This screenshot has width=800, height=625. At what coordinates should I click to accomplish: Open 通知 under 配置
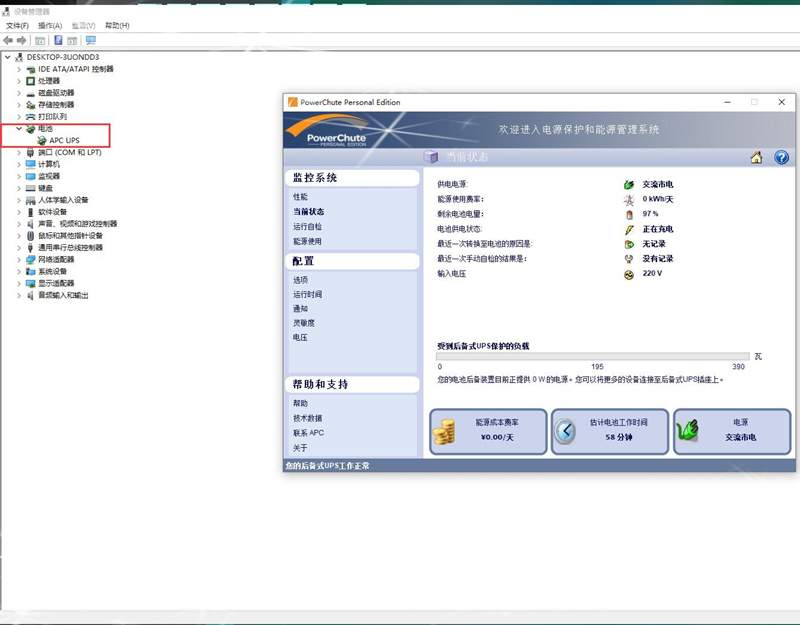click(301, 309)
